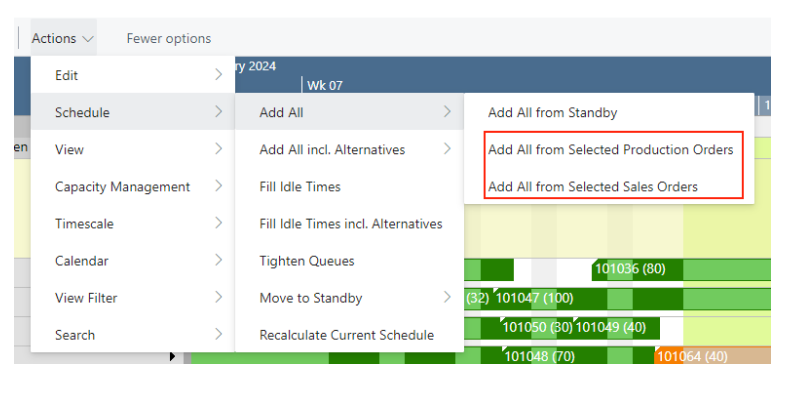Expand the View submenu arrow
The width and height of the screenshot is (802, 403).
218,149
